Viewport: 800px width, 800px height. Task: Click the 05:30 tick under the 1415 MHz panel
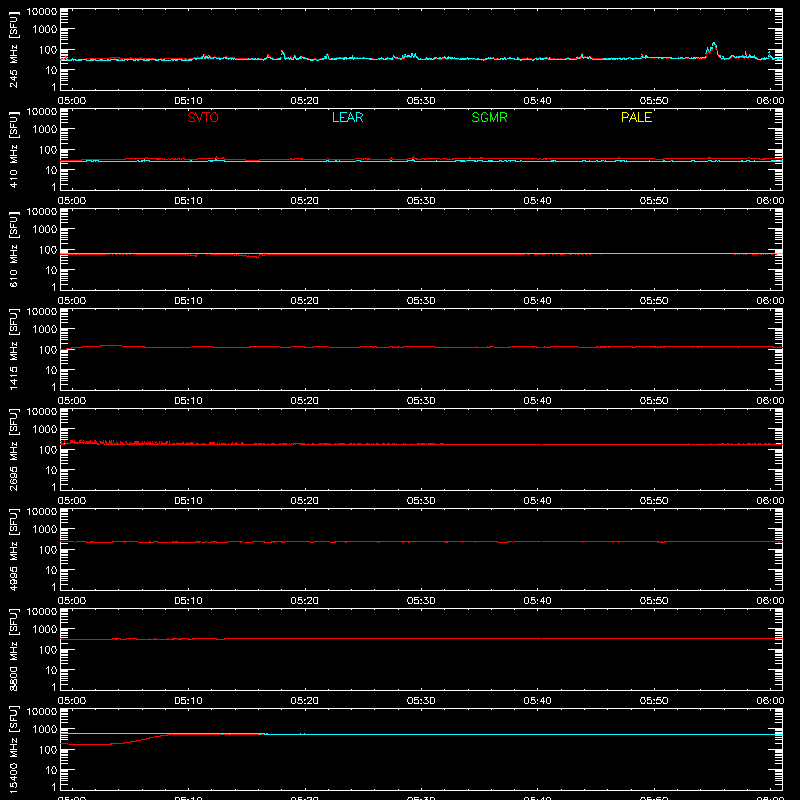point(421,401)
